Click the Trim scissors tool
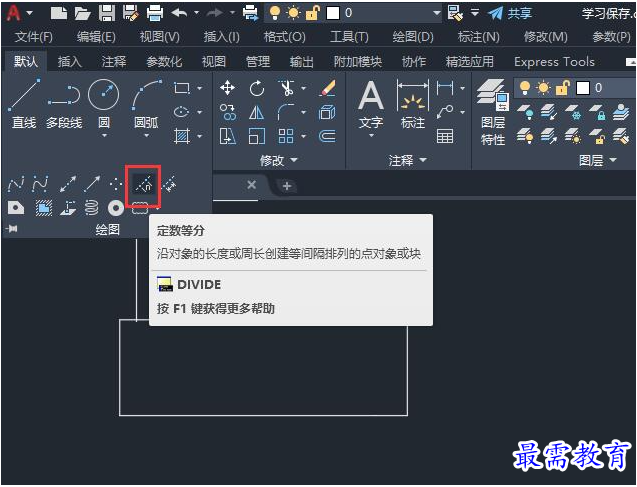Image resolution: width=637 pixels, height=487 pixels. 286,88
